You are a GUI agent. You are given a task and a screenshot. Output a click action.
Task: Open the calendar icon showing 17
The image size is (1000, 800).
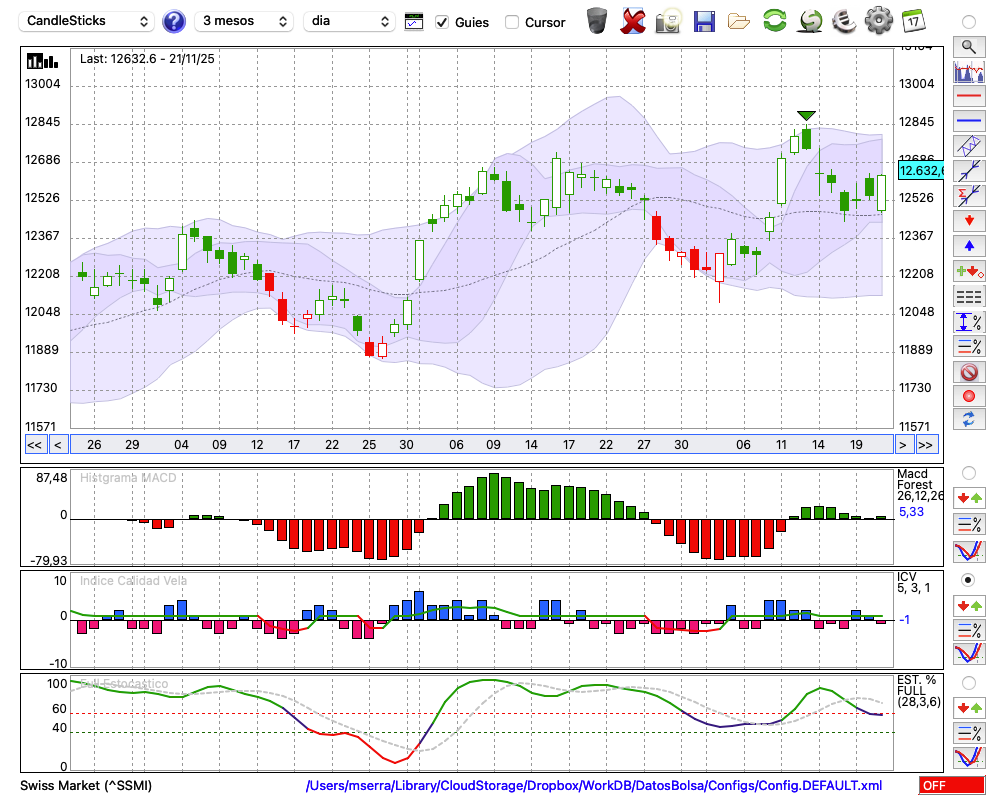912,20
